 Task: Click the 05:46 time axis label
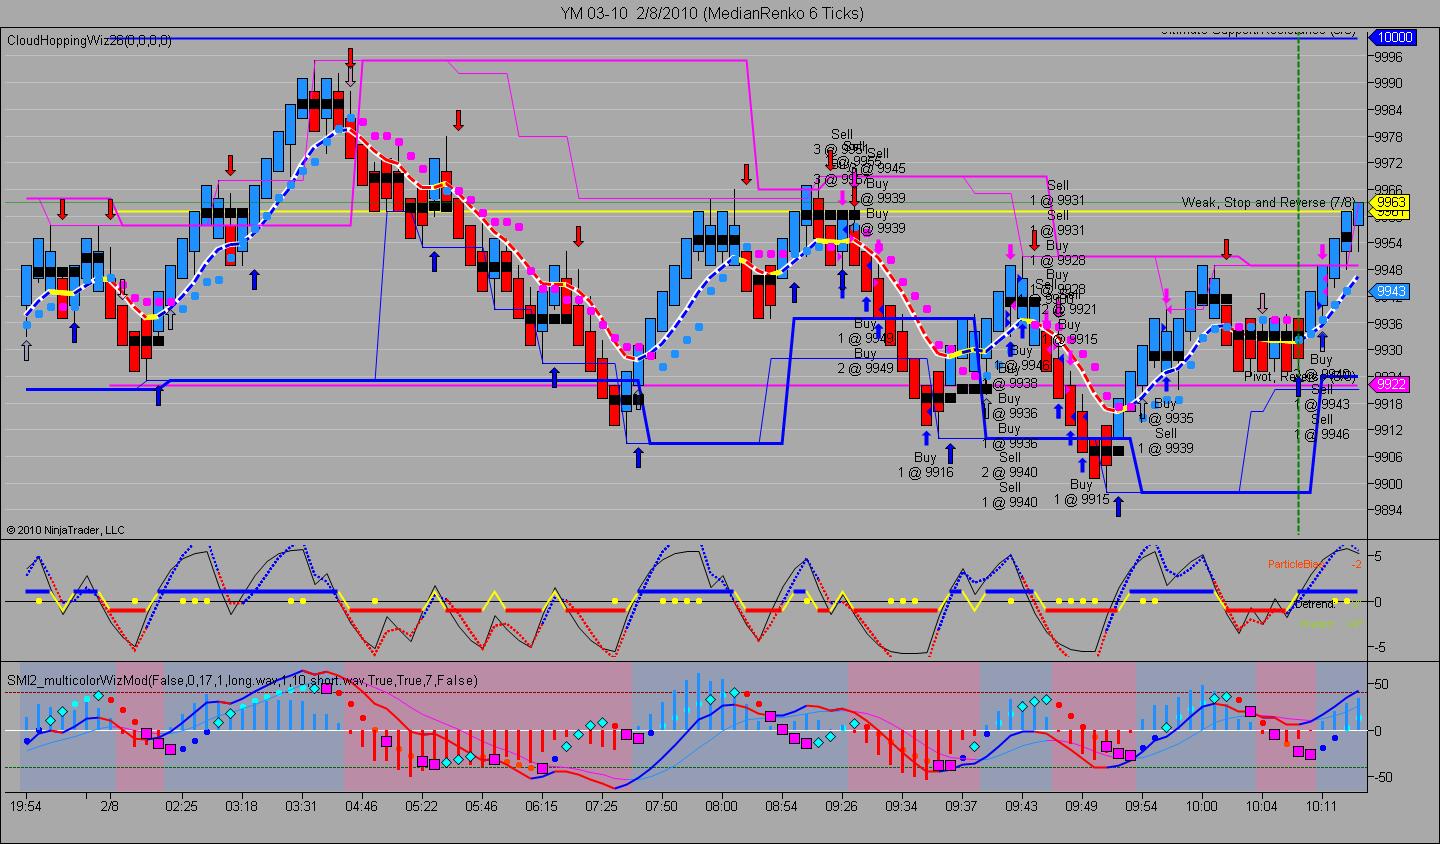(x=481, y=805)
